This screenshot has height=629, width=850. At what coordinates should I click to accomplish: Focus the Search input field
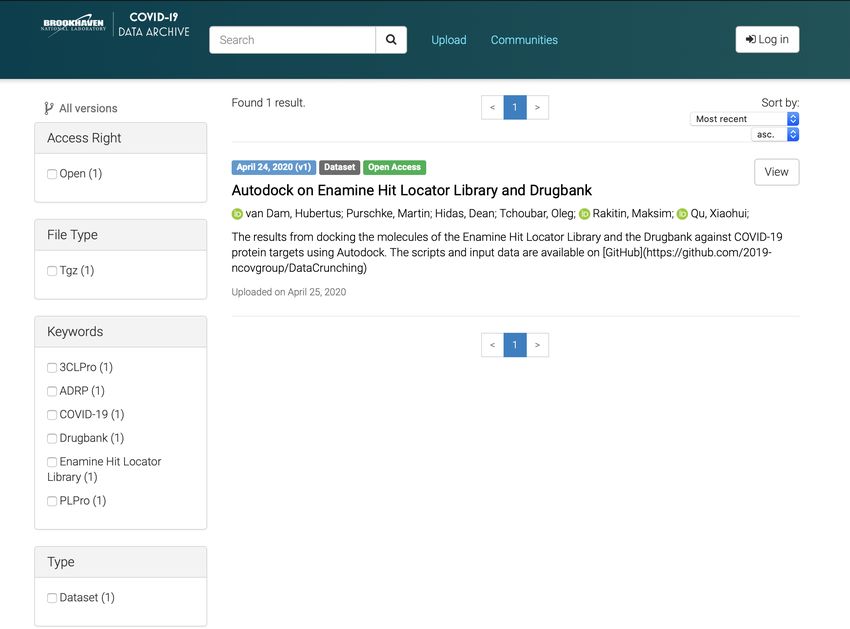292,40
